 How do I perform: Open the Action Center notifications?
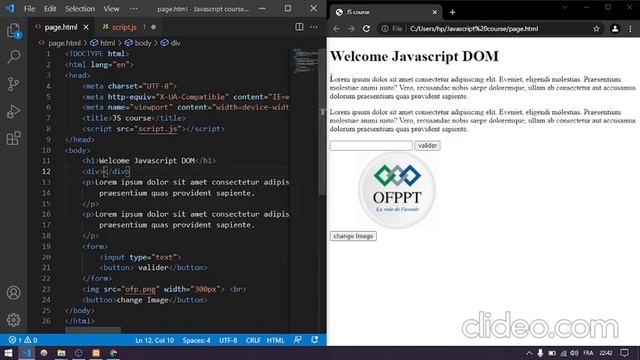click(624, 353)
